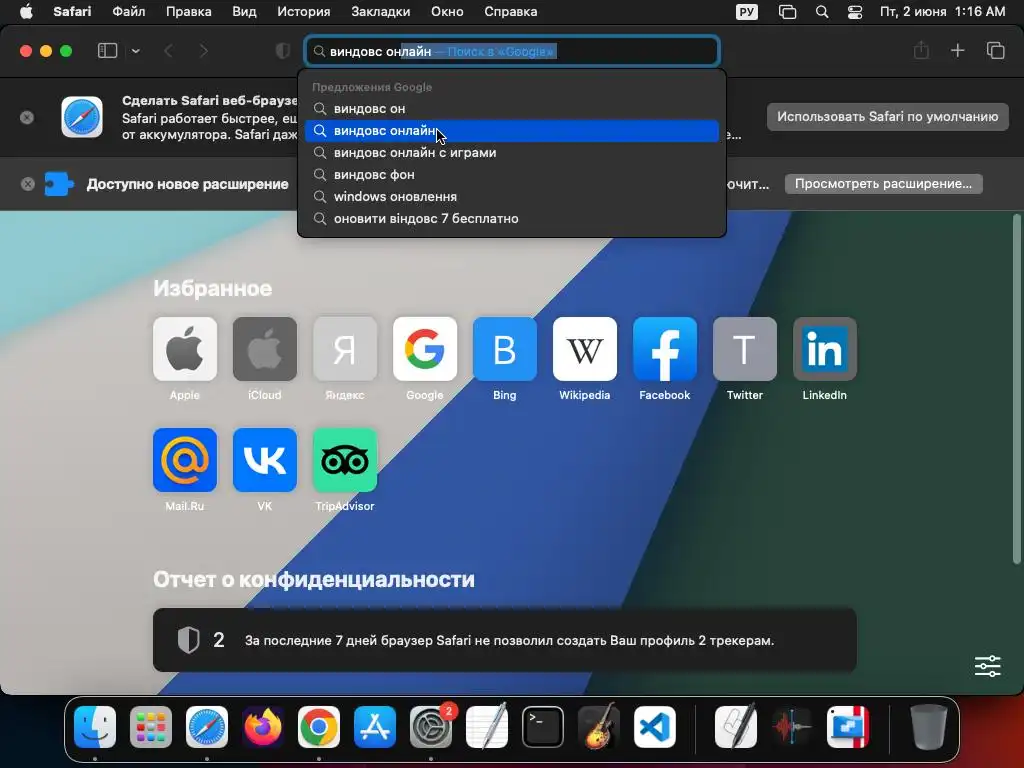Viewport: 1024px width, 768px height.
Task: Open the Apple menu
Action: [x=25, y=12]
